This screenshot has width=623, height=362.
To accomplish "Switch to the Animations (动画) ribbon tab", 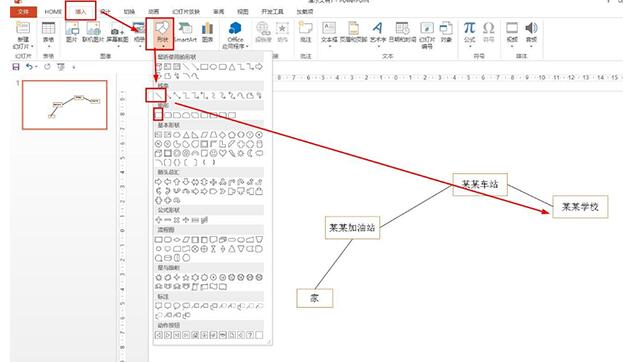I will pos(153,12).
